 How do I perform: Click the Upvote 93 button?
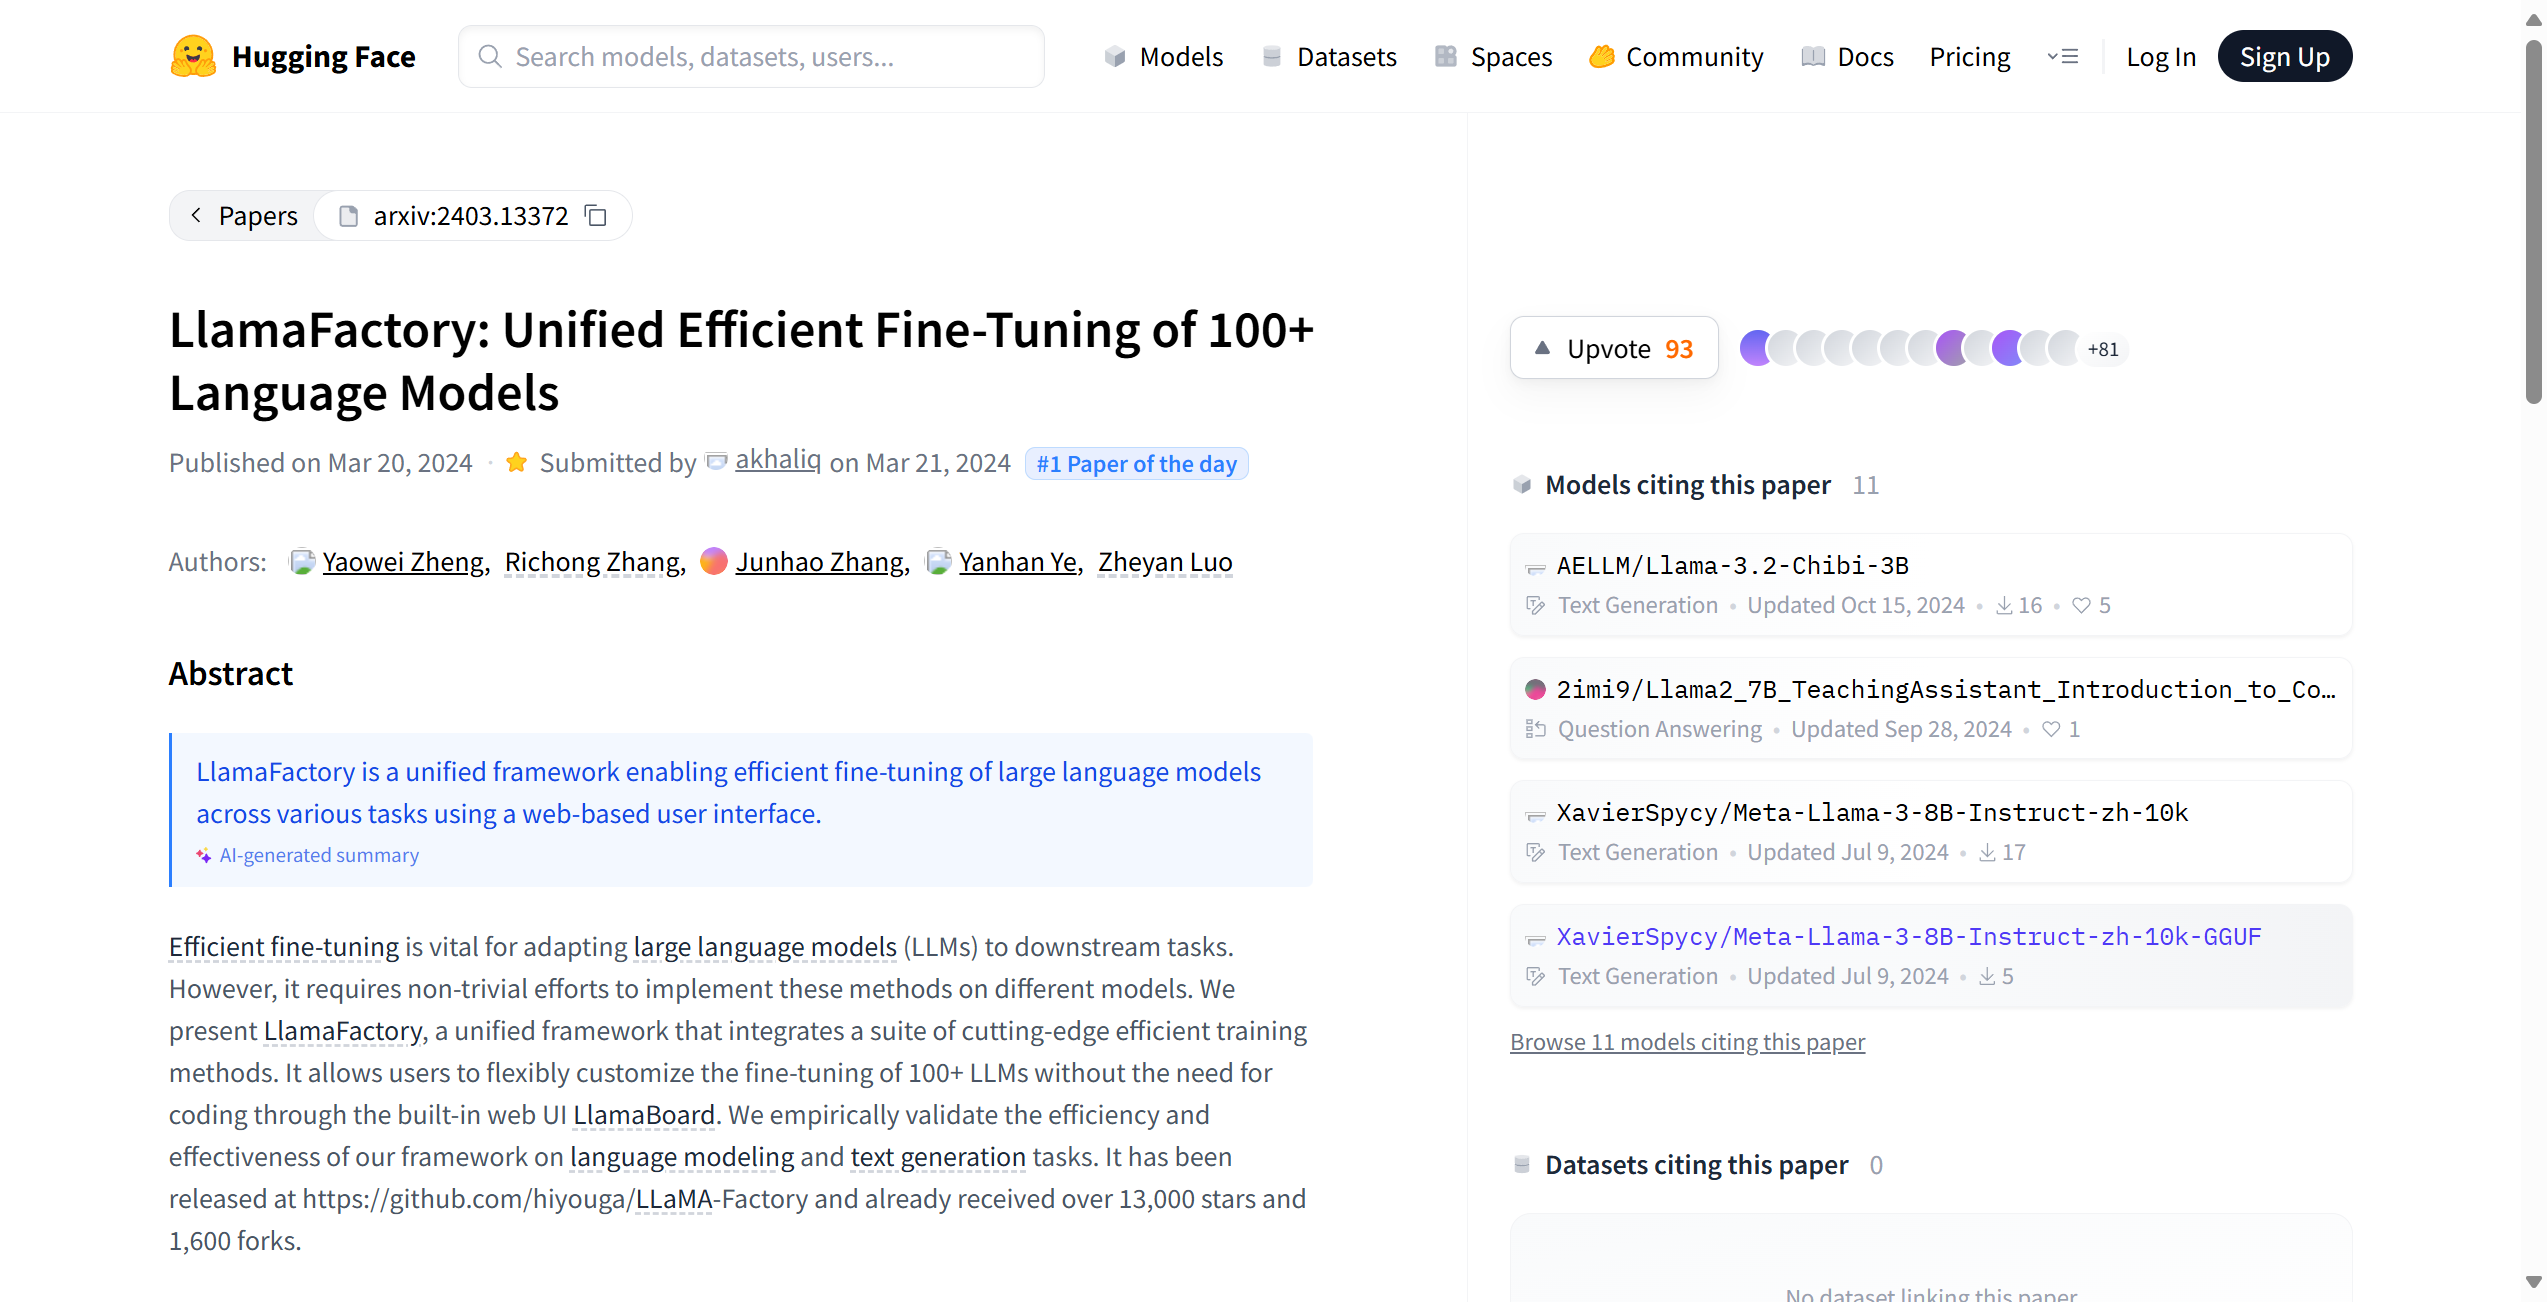click(x=1613, y=348)
